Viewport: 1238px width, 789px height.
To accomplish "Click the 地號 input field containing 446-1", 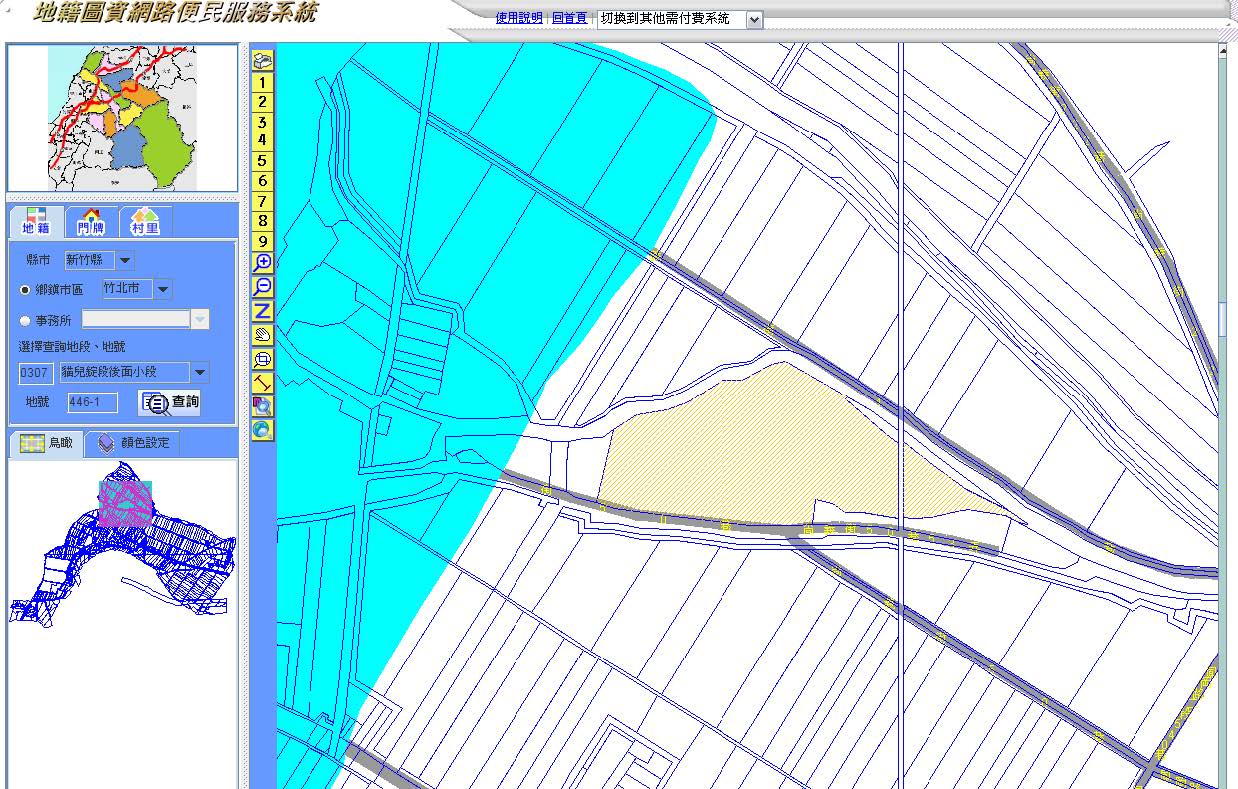I will point(92,403).
